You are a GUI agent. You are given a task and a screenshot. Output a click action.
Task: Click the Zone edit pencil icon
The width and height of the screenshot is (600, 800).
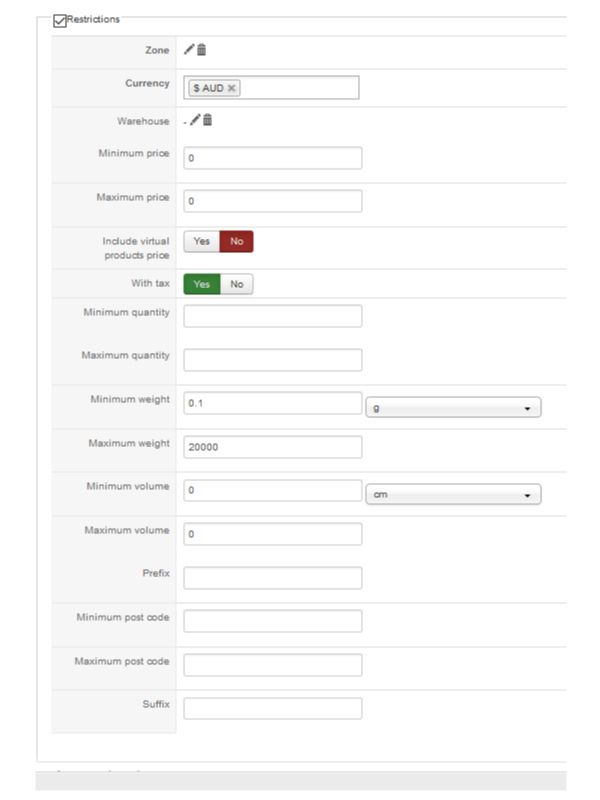(x=189, y=49)
